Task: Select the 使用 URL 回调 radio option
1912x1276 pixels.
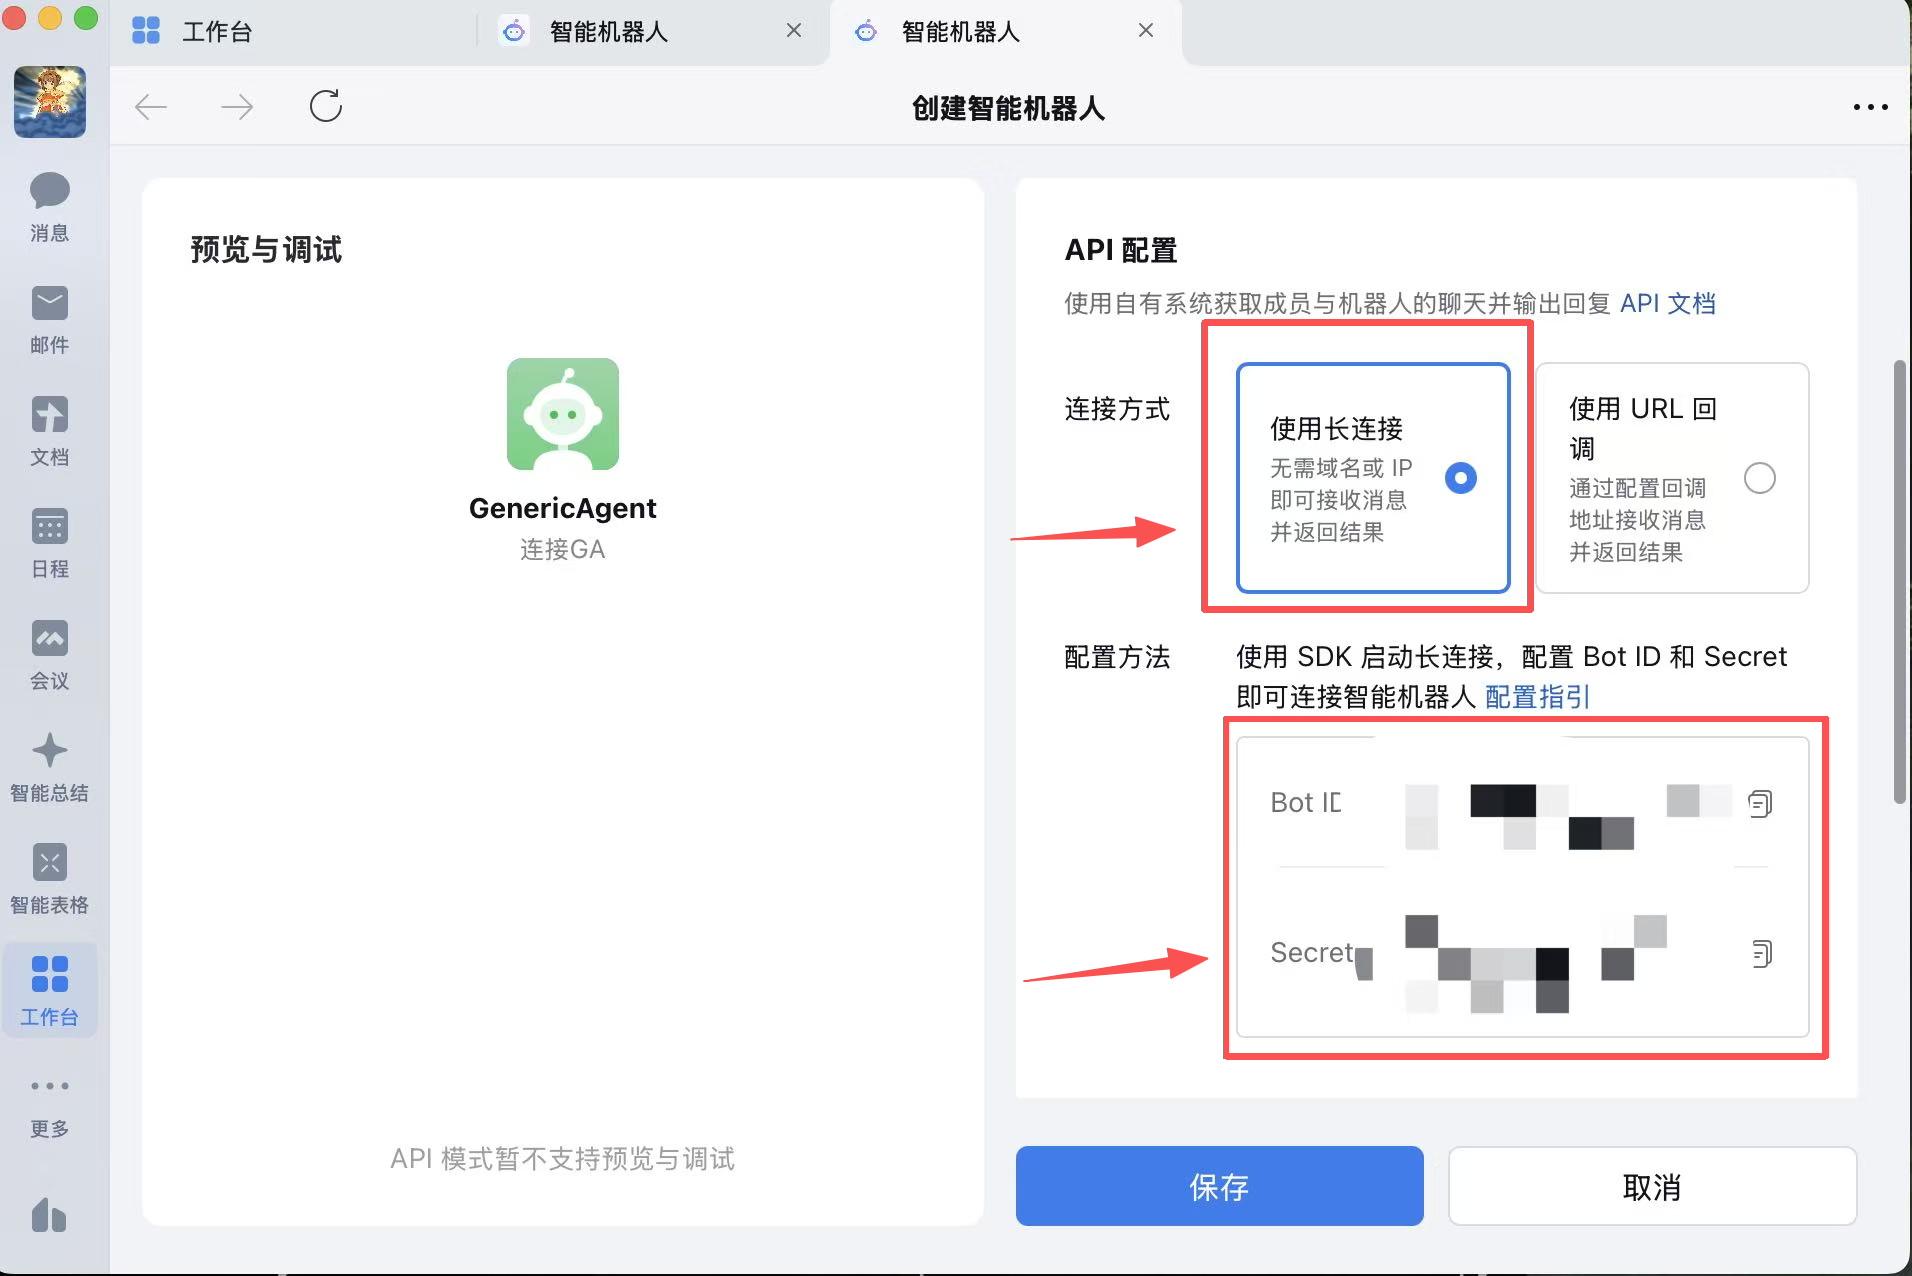Action: (x=1759, y=478)
